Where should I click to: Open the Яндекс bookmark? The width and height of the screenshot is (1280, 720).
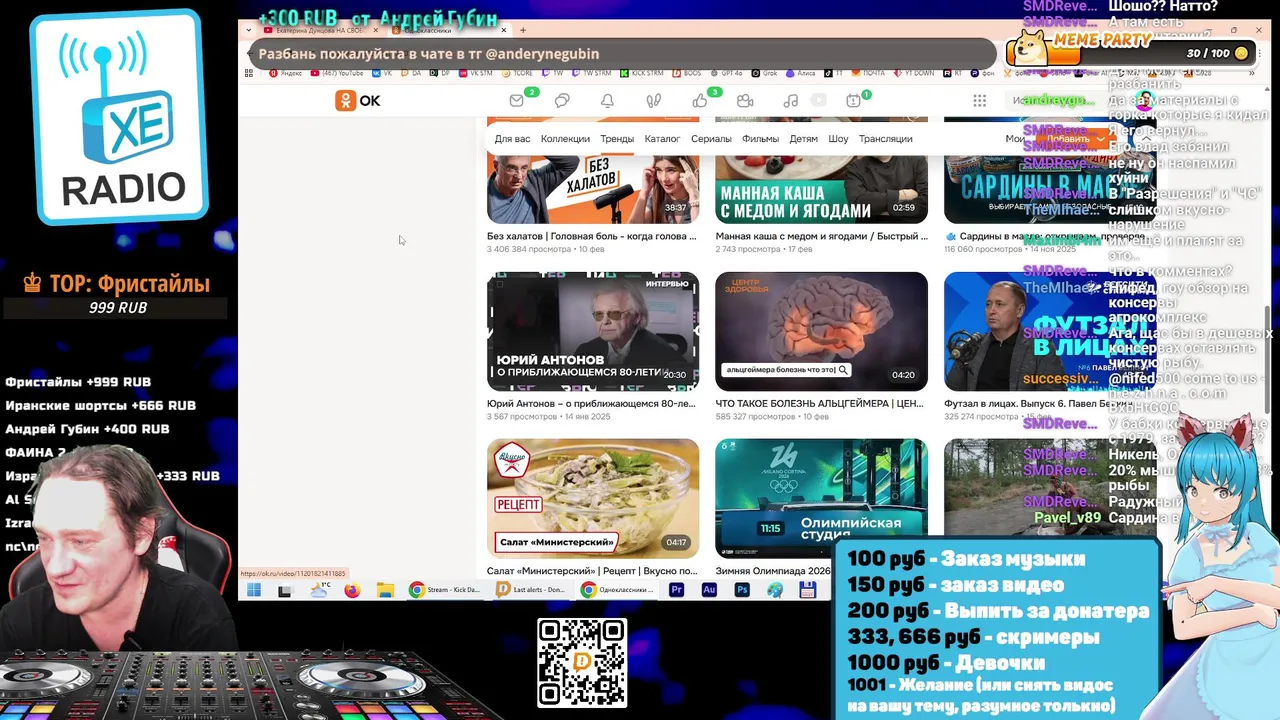(x=286, y=73)
